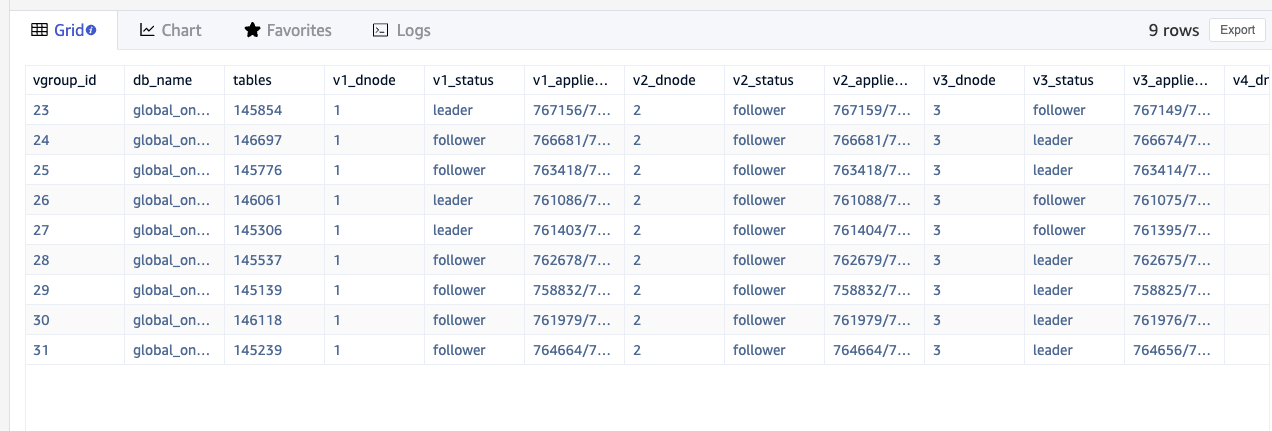The image size is (1272, 431).
Task: Click the db_name column header
Action: (162, 80)
